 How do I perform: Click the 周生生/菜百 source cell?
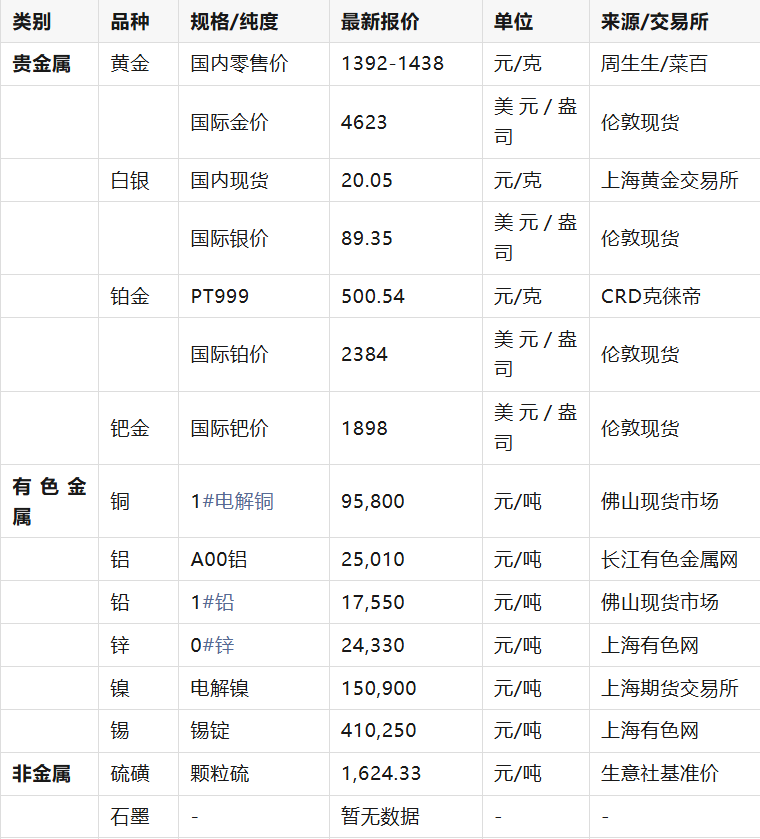654,64
